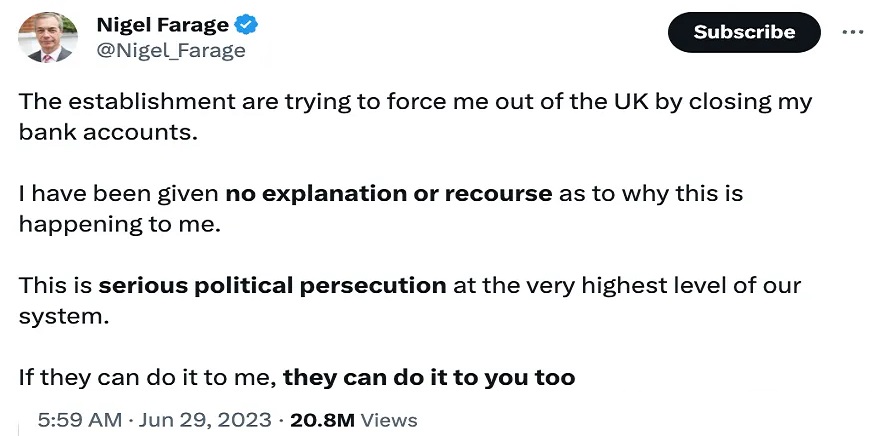Image resolution: width=886 pixels, height=436 pixels.
Task: Open the @Nigel_Farage handle link
Action: (170, 50)
